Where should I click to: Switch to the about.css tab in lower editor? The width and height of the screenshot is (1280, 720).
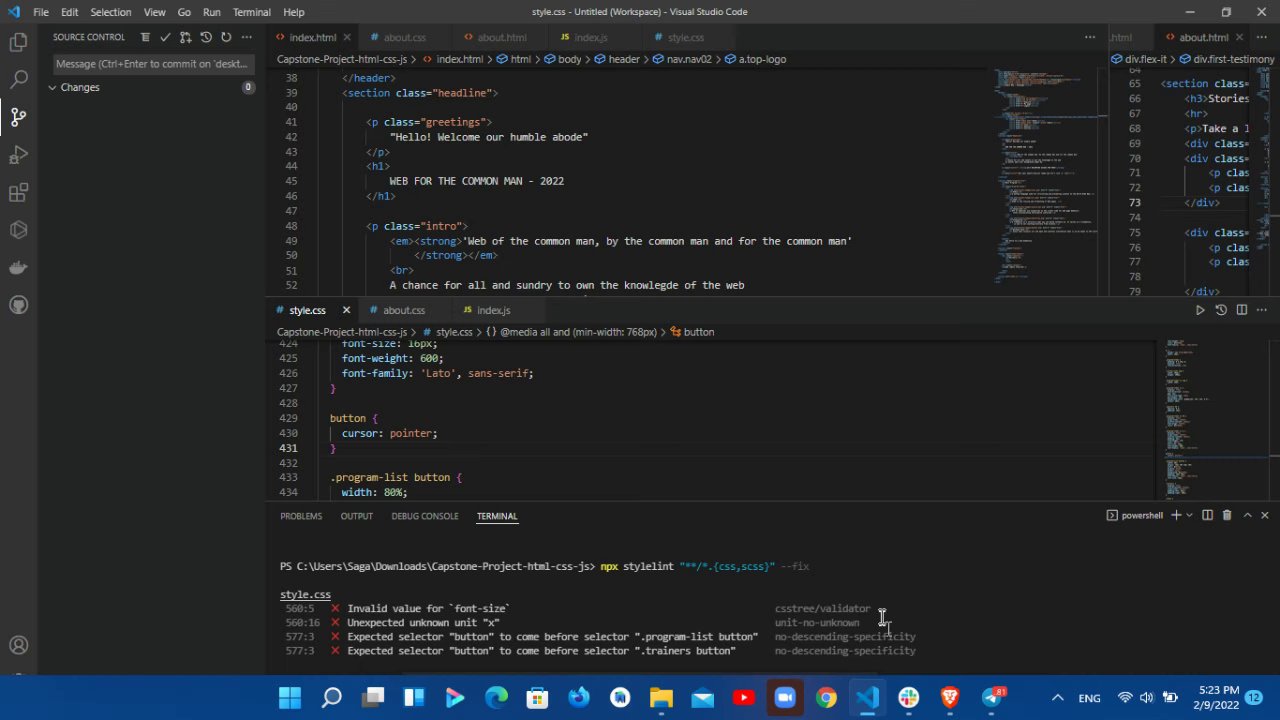click(403, 310)
